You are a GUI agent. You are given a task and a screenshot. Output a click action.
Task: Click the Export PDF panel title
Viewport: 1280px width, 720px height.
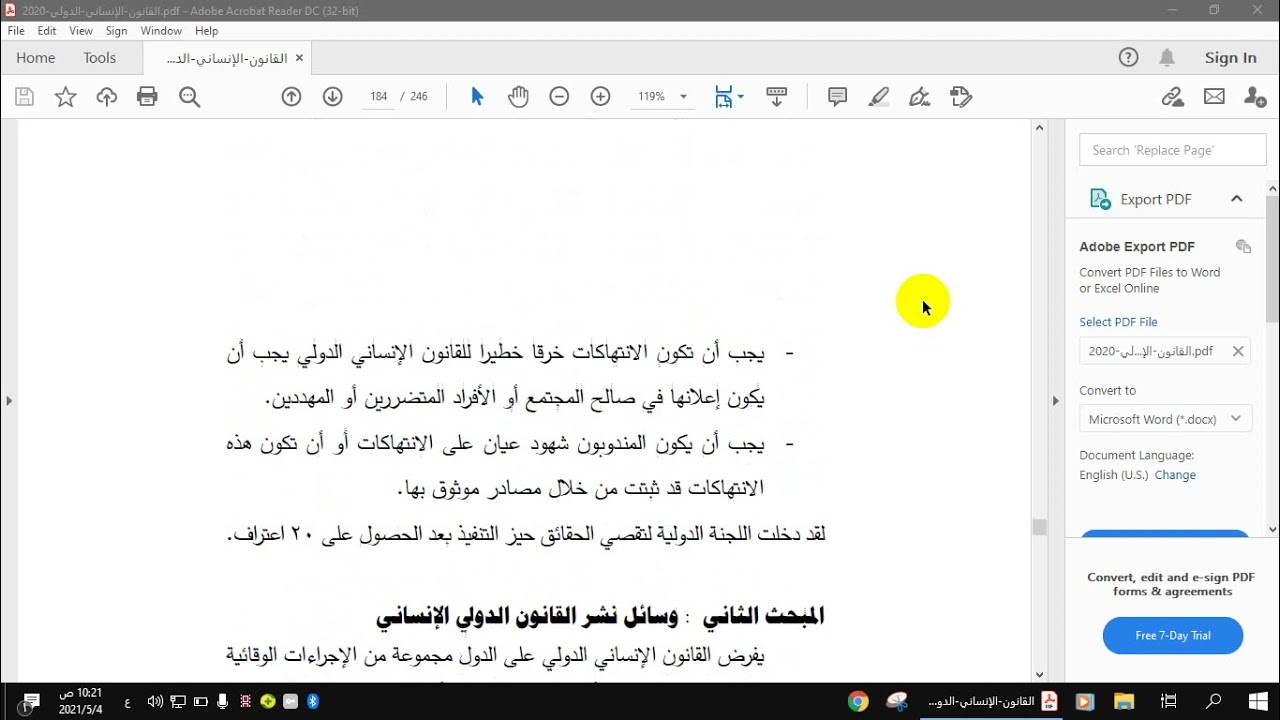click(x=1156, y=199)
